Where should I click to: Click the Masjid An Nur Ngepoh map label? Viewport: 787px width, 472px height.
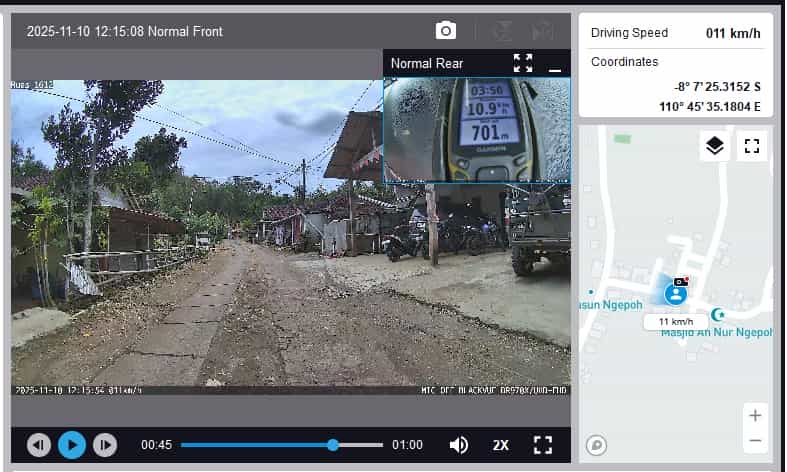716,332
